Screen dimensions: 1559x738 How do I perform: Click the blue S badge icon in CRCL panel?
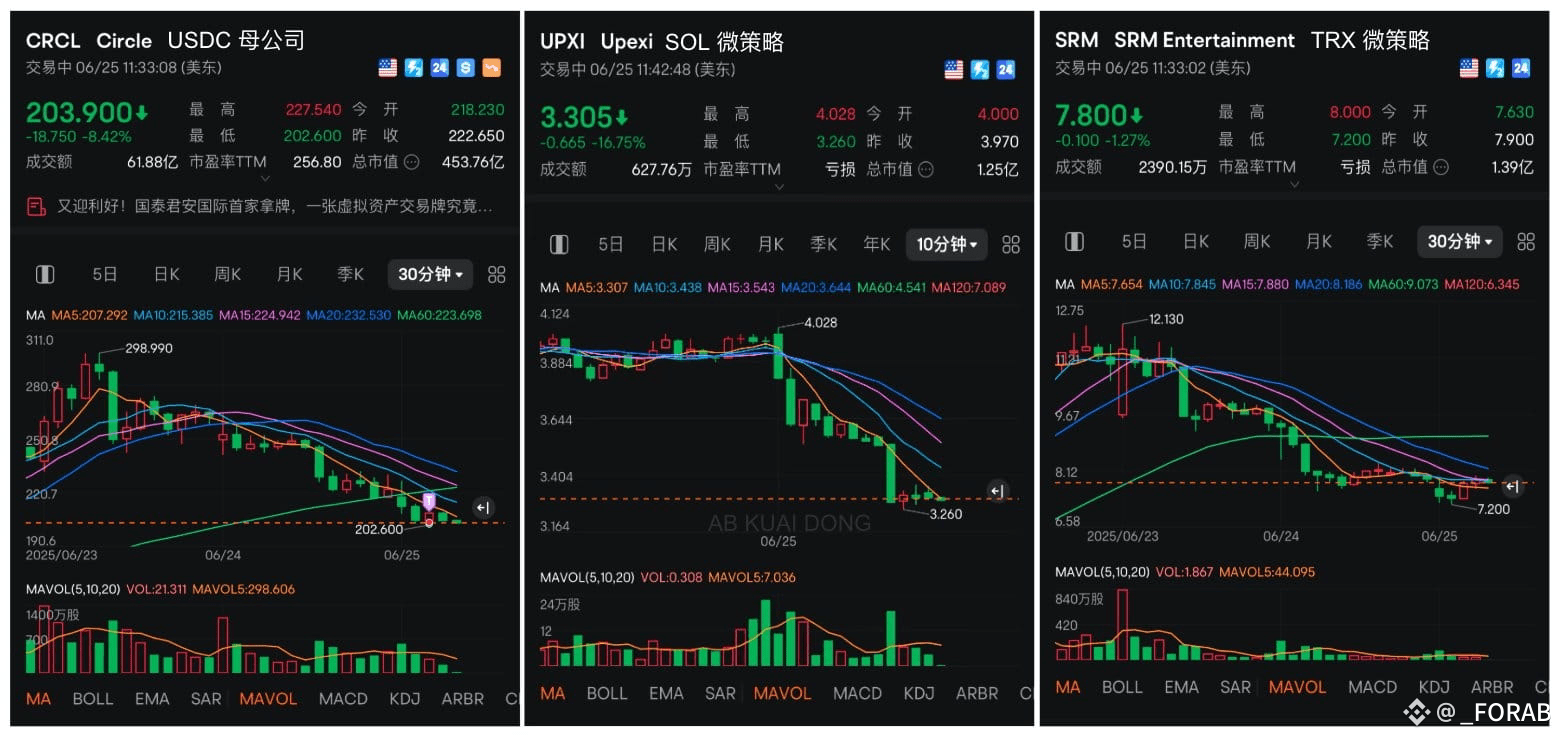(x=466, y=68)
